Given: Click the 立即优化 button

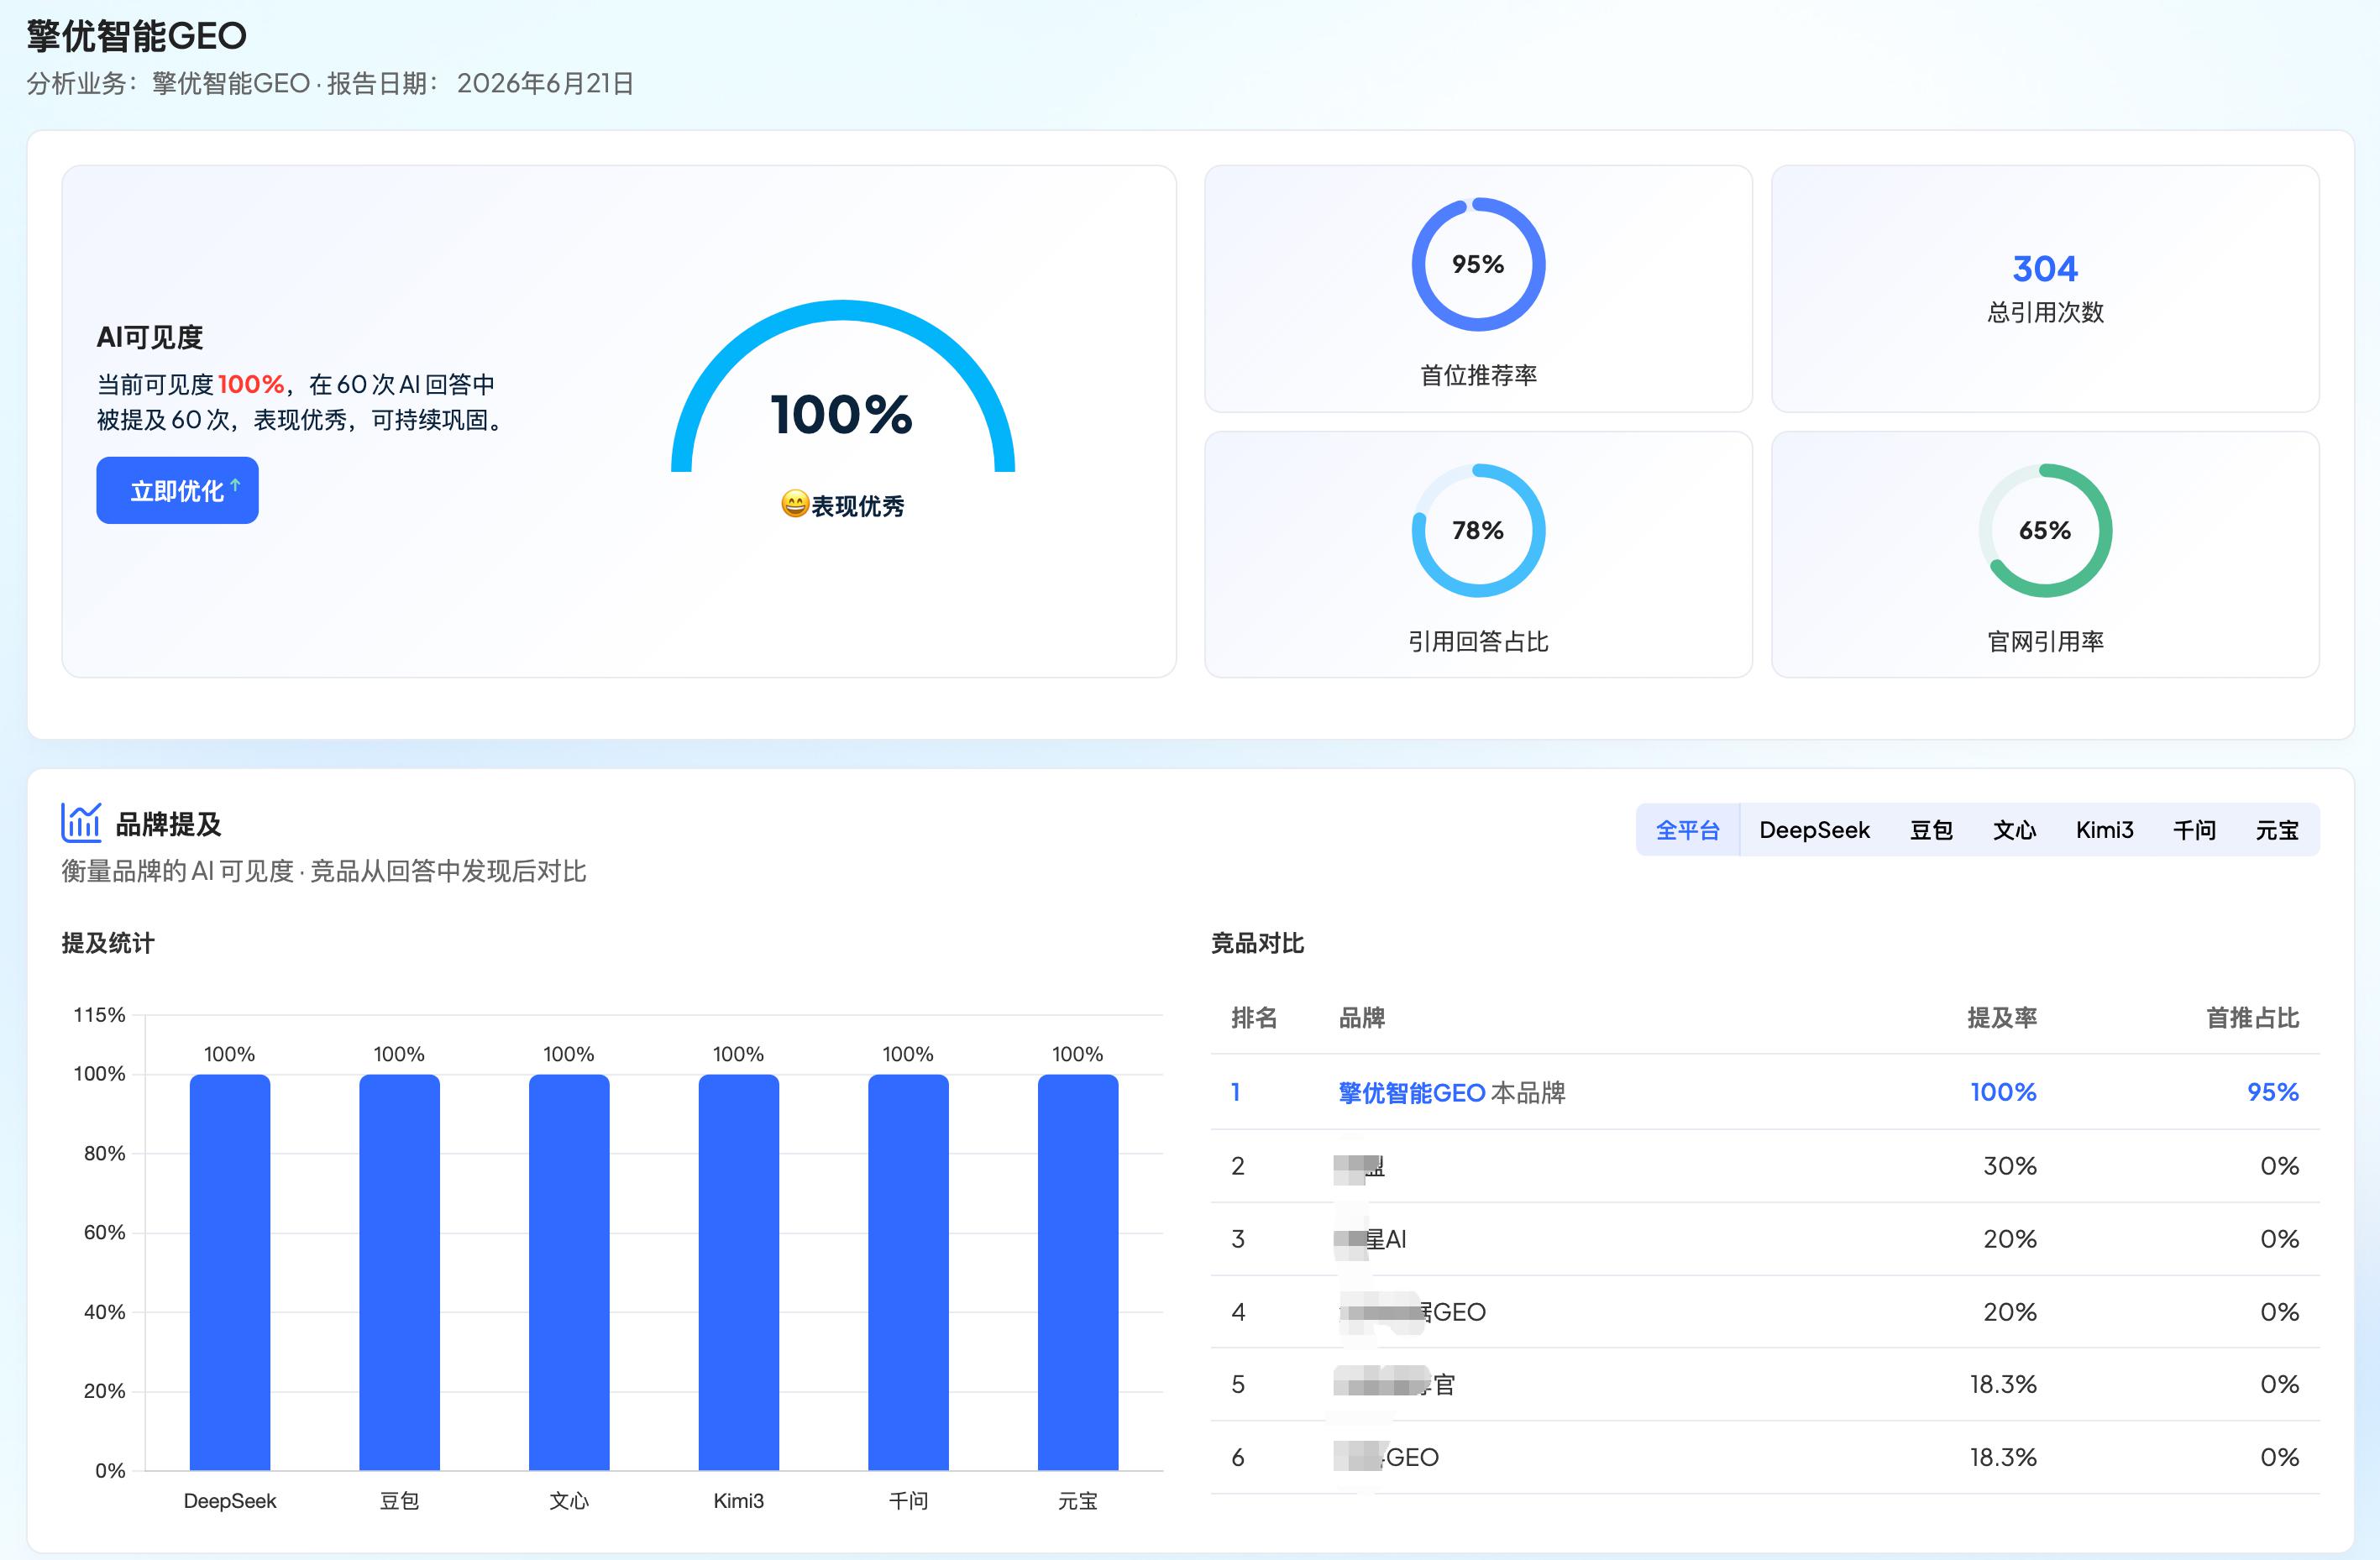Looking at the screenshot, I should click(x=177, y=490).
